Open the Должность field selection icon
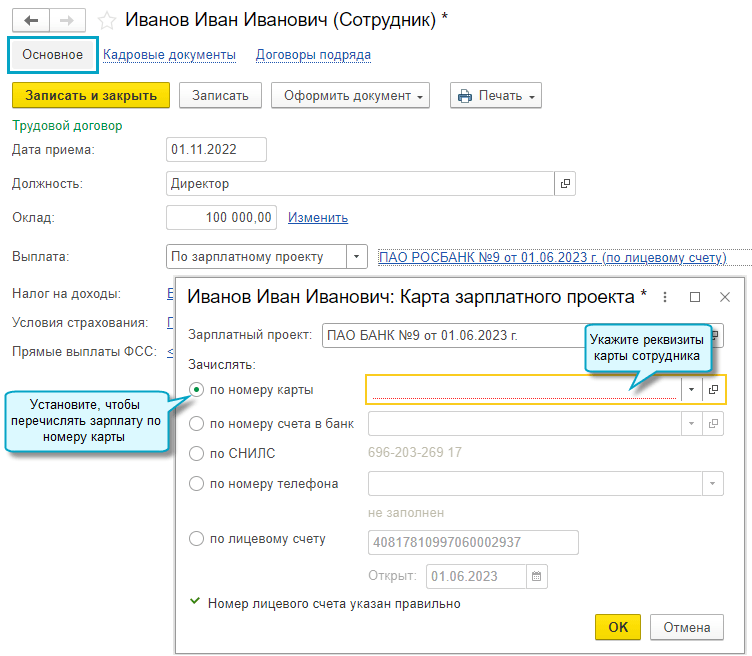This screenshot has width=752, height=656. tap(565, 184)
